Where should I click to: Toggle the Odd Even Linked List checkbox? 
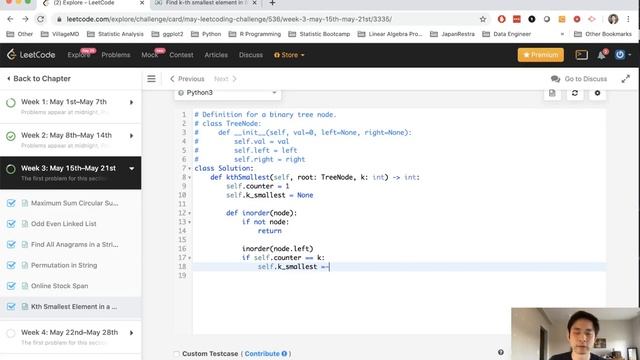pyautogui.click(x=11, y=224)
